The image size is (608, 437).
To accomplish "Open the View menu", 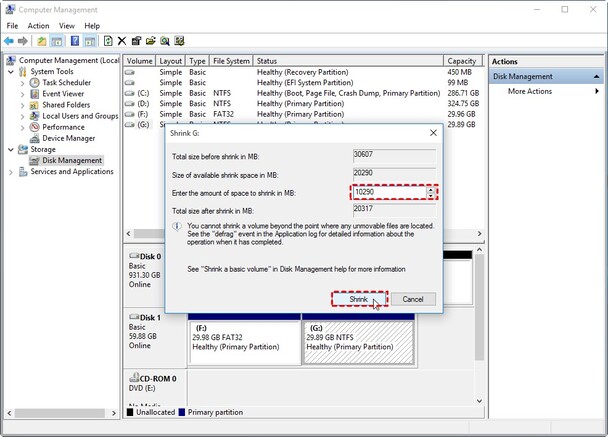I will click(66, 25).
